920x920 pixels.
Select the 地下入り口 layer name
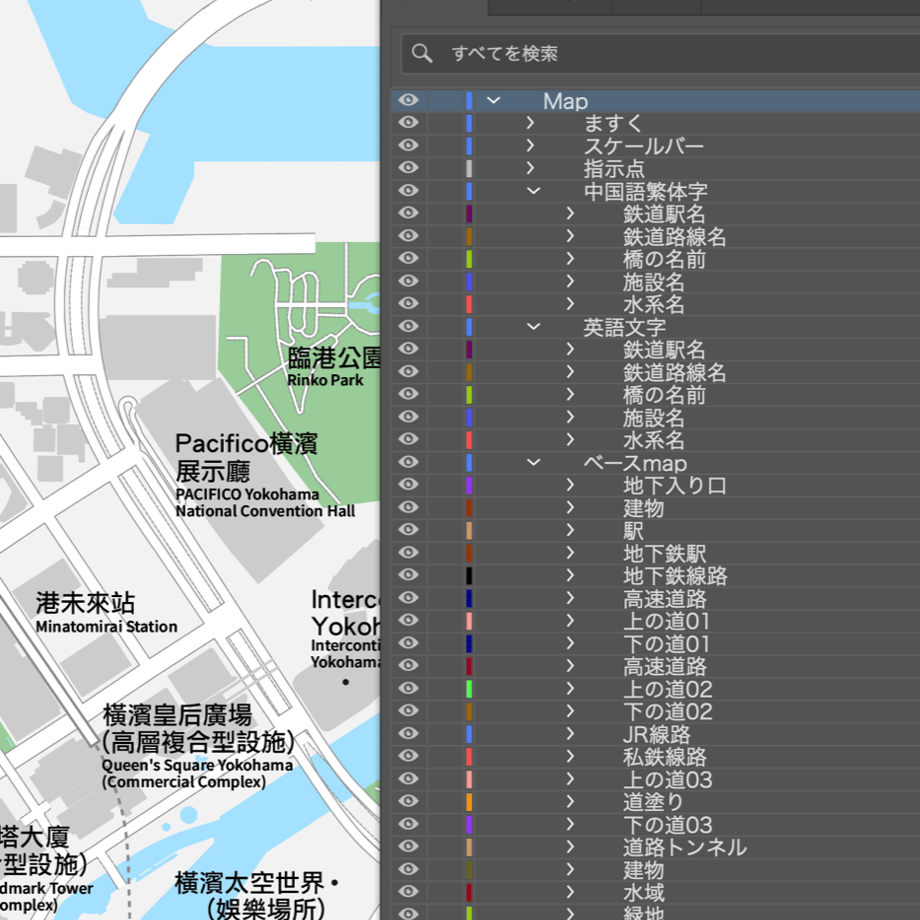click(675, 485)
